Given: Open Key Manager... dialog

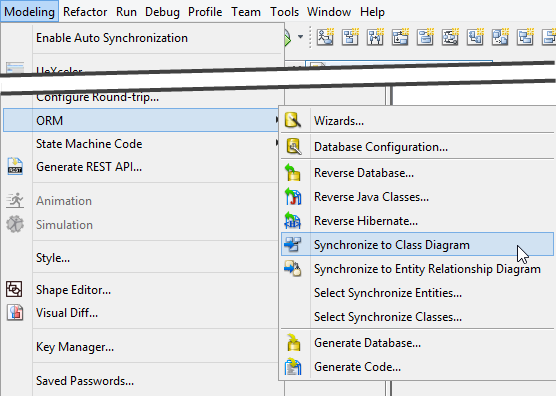Looking at the screenshot, I should point(75,347).
